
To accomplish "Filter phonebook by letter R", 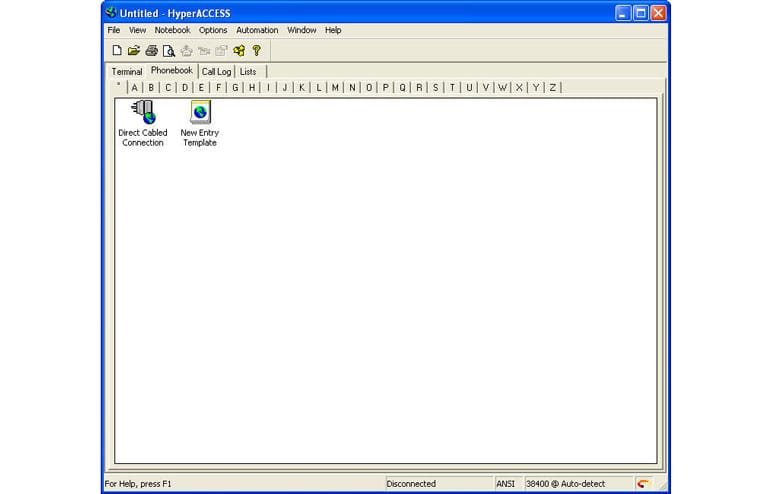I will (x=419, y=88).
